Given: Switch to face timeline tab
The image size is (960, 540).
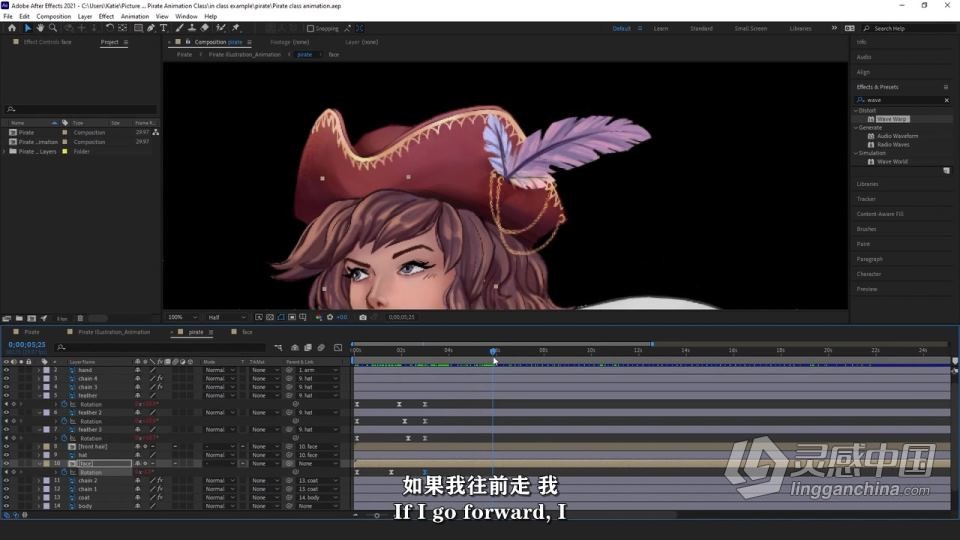Looking at the screenshot, I should click(247, 332).
